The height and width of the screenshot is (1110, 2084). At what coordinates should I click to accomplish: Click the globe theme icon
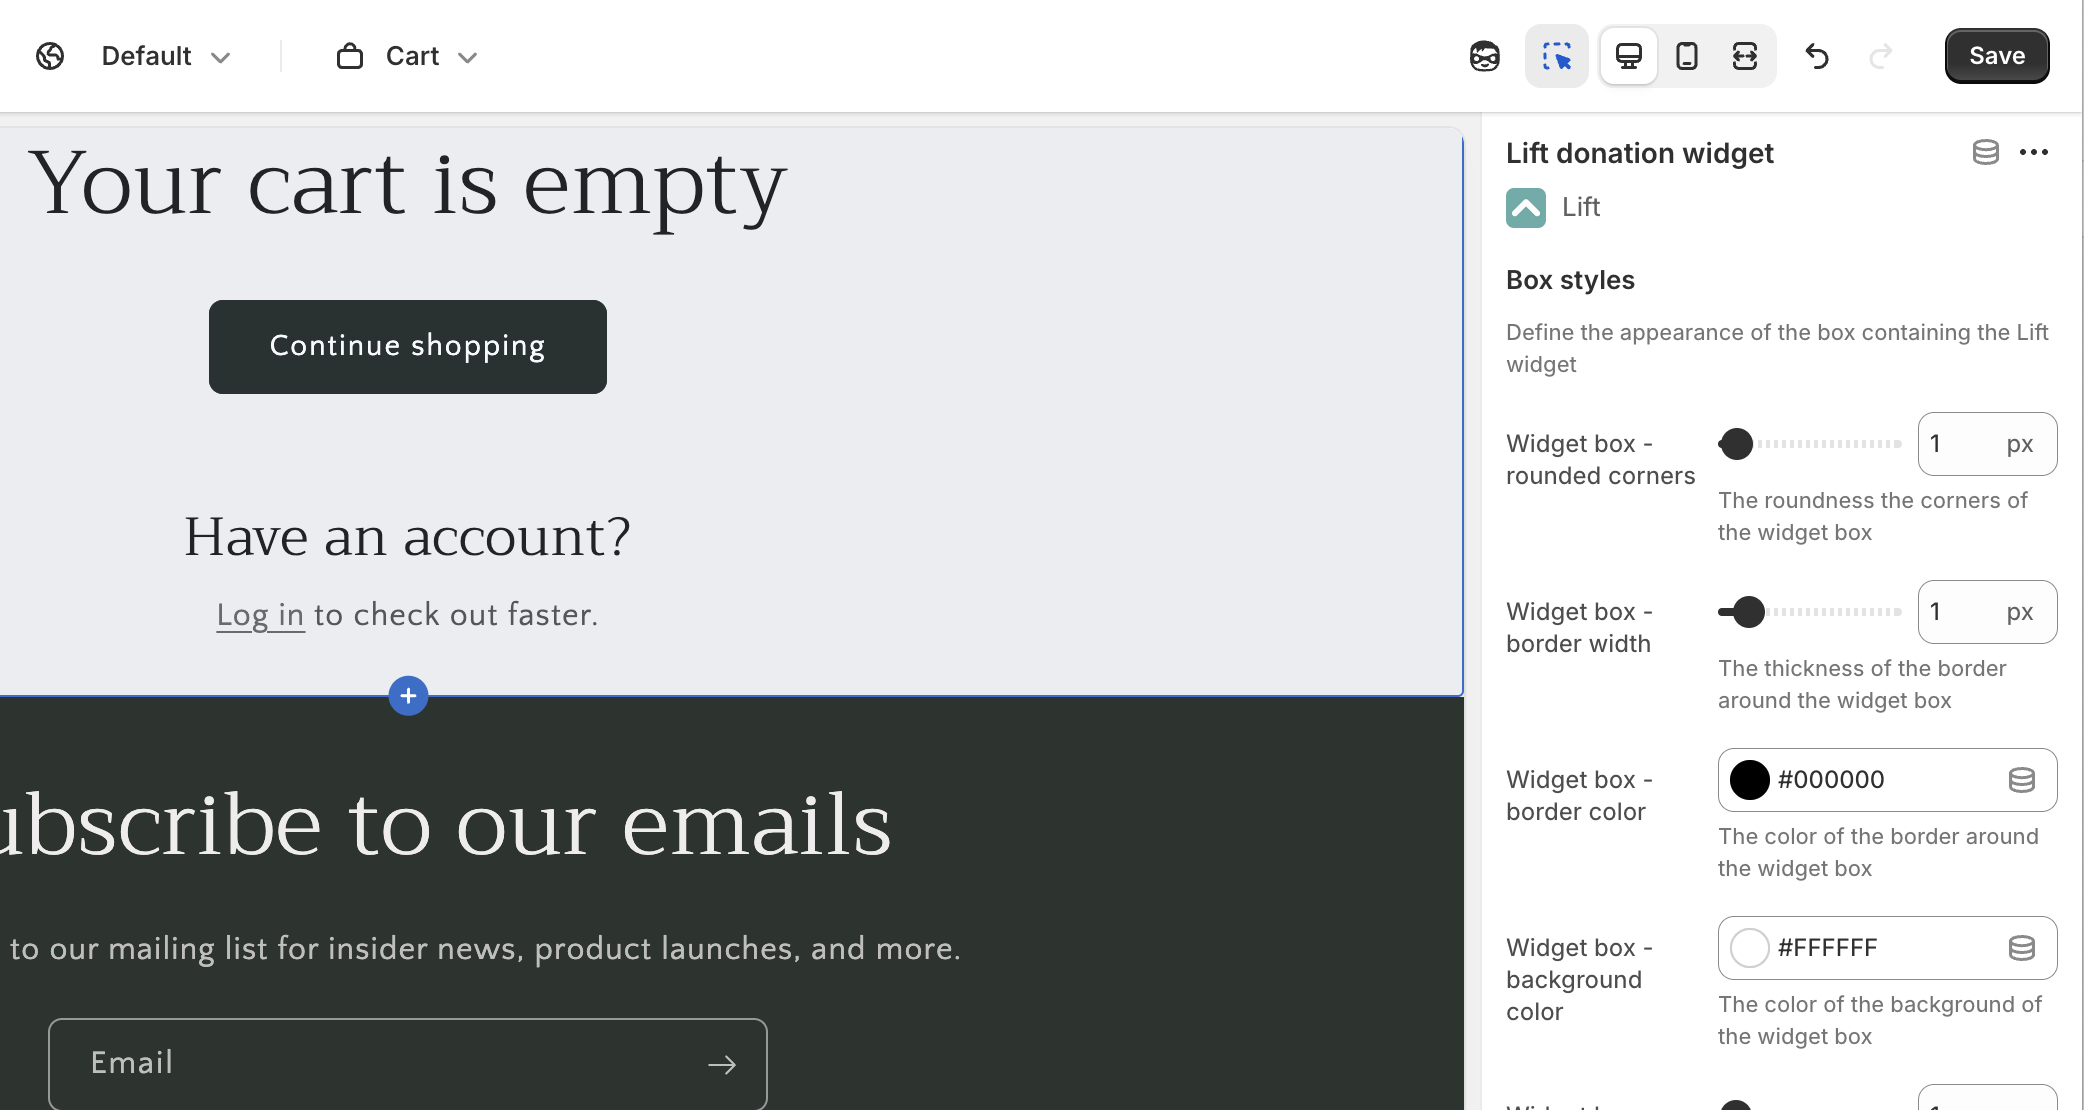point(50,56)
